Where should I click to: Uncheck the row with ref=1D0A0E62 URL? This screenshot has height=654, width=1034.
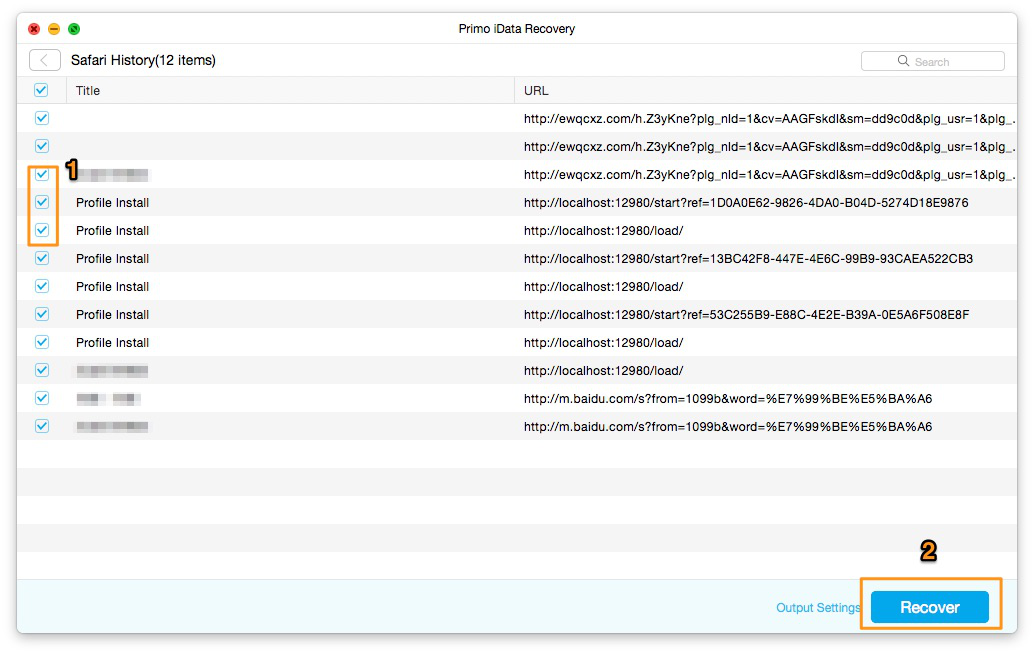coord(42,202)
